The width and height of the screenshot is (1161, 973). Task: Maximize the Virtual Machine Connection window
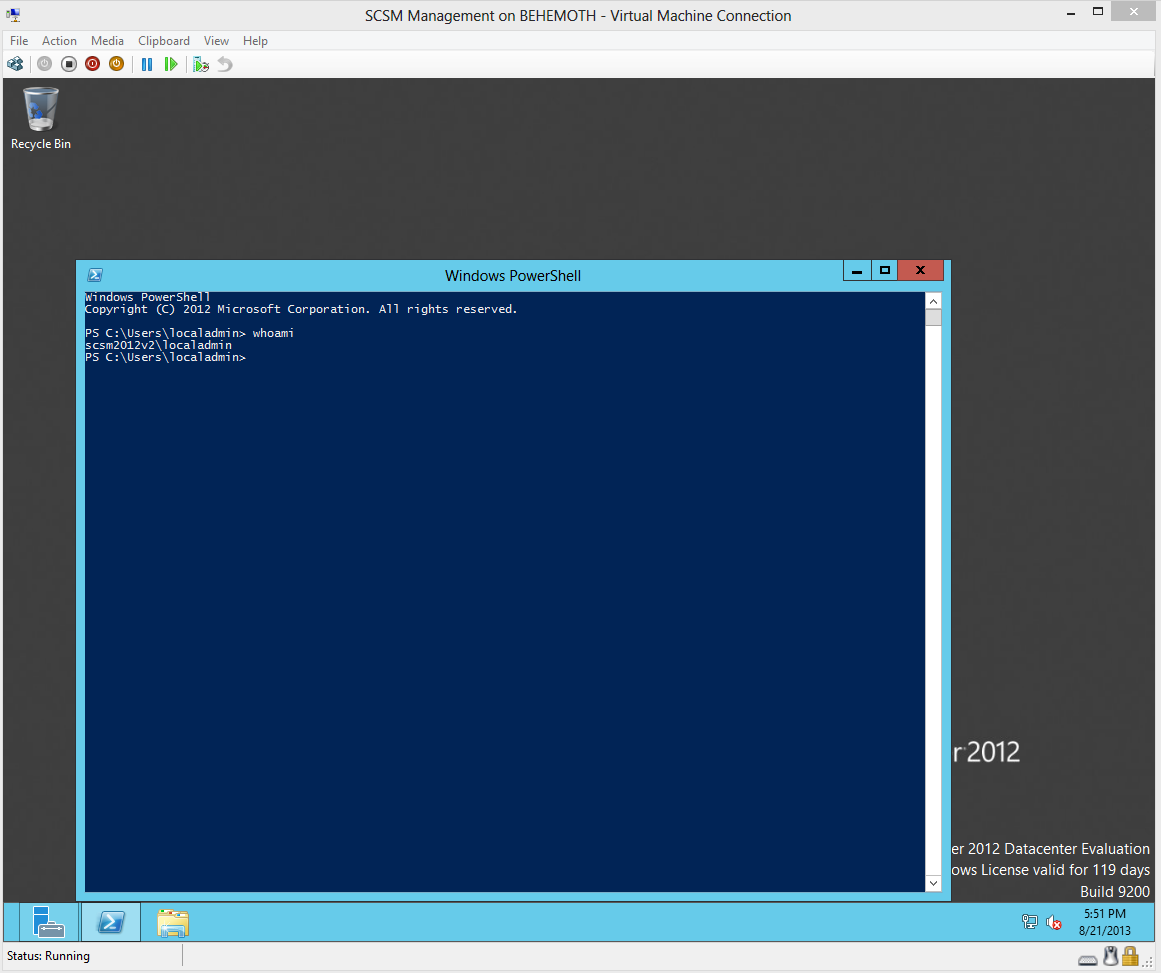click(1098, 11)
